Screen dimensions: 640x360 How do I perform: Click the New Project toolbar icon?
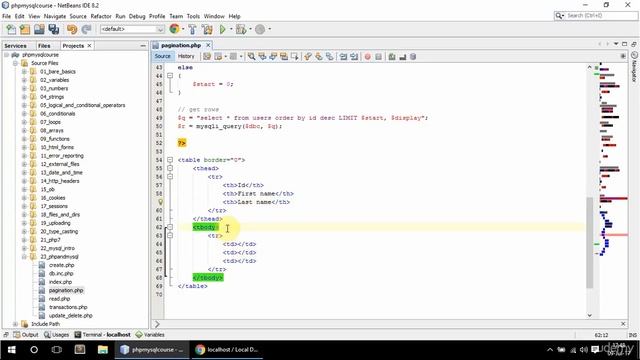[25, 29]
